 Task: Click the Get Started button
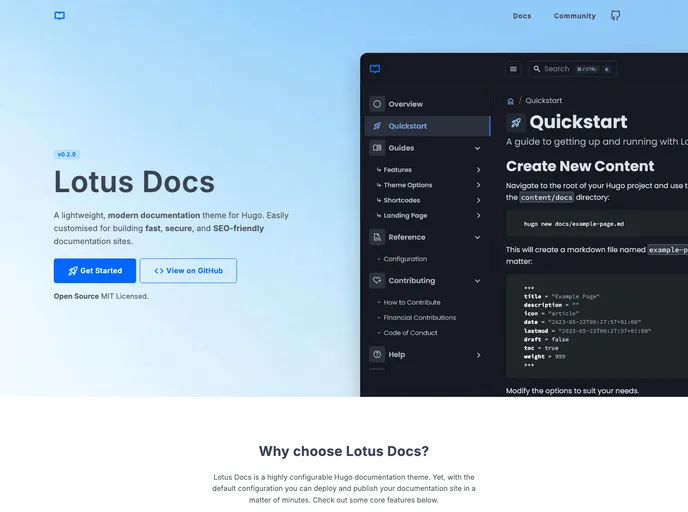point(95,271)
